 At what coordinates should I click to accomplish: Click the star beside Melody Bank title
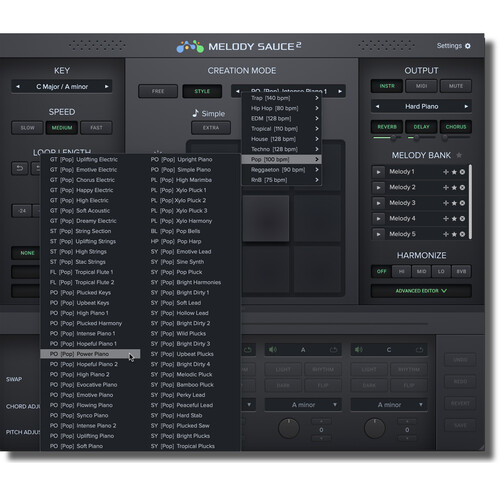point(459,155)
